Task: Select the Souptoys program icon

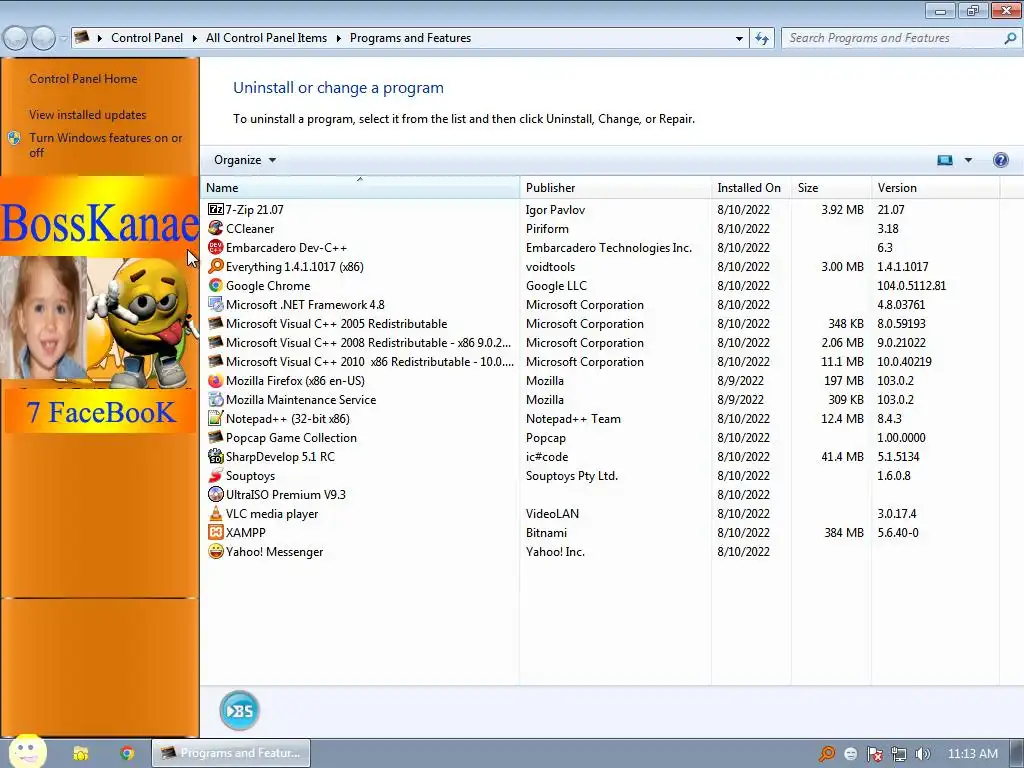Action: click(x=216, y=475)
